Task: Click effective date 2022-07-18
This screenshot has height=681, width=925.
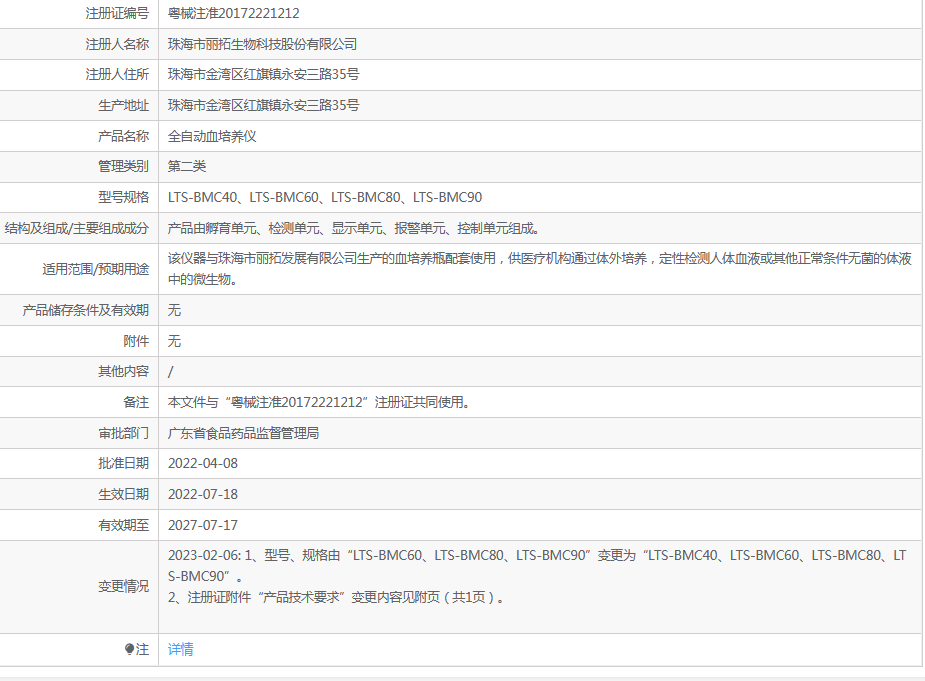Action: click(x=203, y=495)
